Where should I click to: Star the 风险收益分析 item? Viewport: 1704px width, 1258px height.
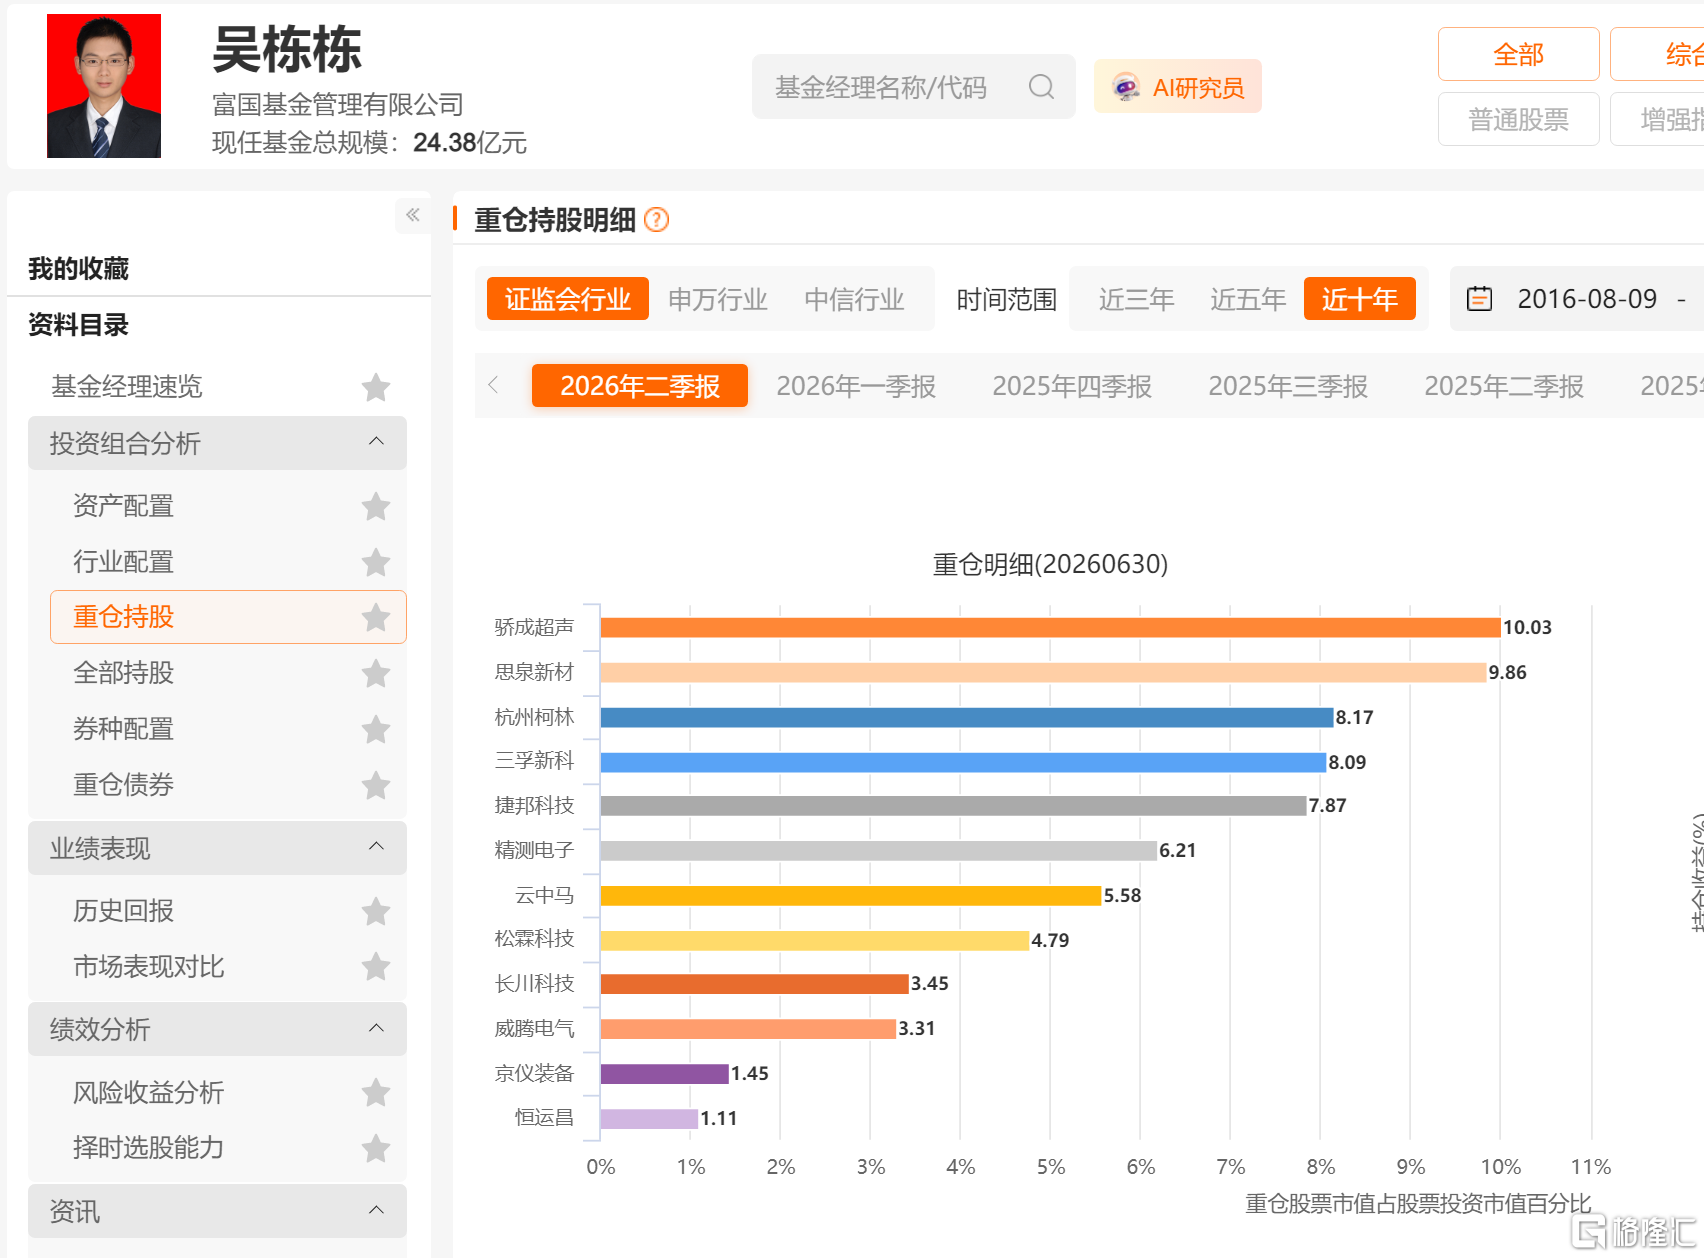(x=376, y=1092)
